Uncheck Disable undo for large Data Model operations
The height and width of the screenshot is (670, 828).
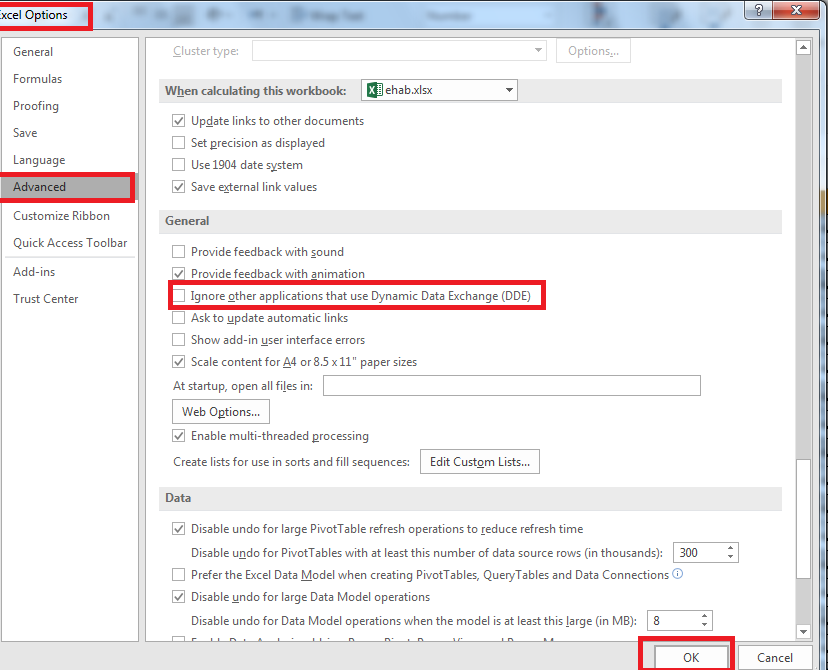coord(178,597)
